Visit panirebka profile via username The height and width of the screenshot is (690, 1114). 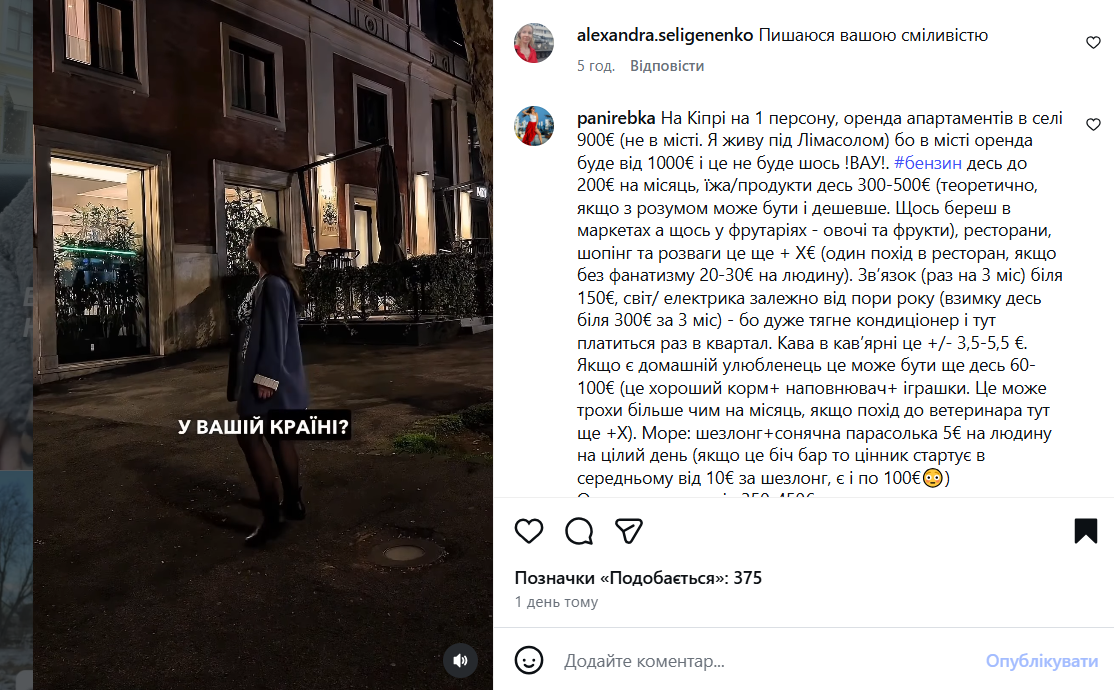pos(615,118)
